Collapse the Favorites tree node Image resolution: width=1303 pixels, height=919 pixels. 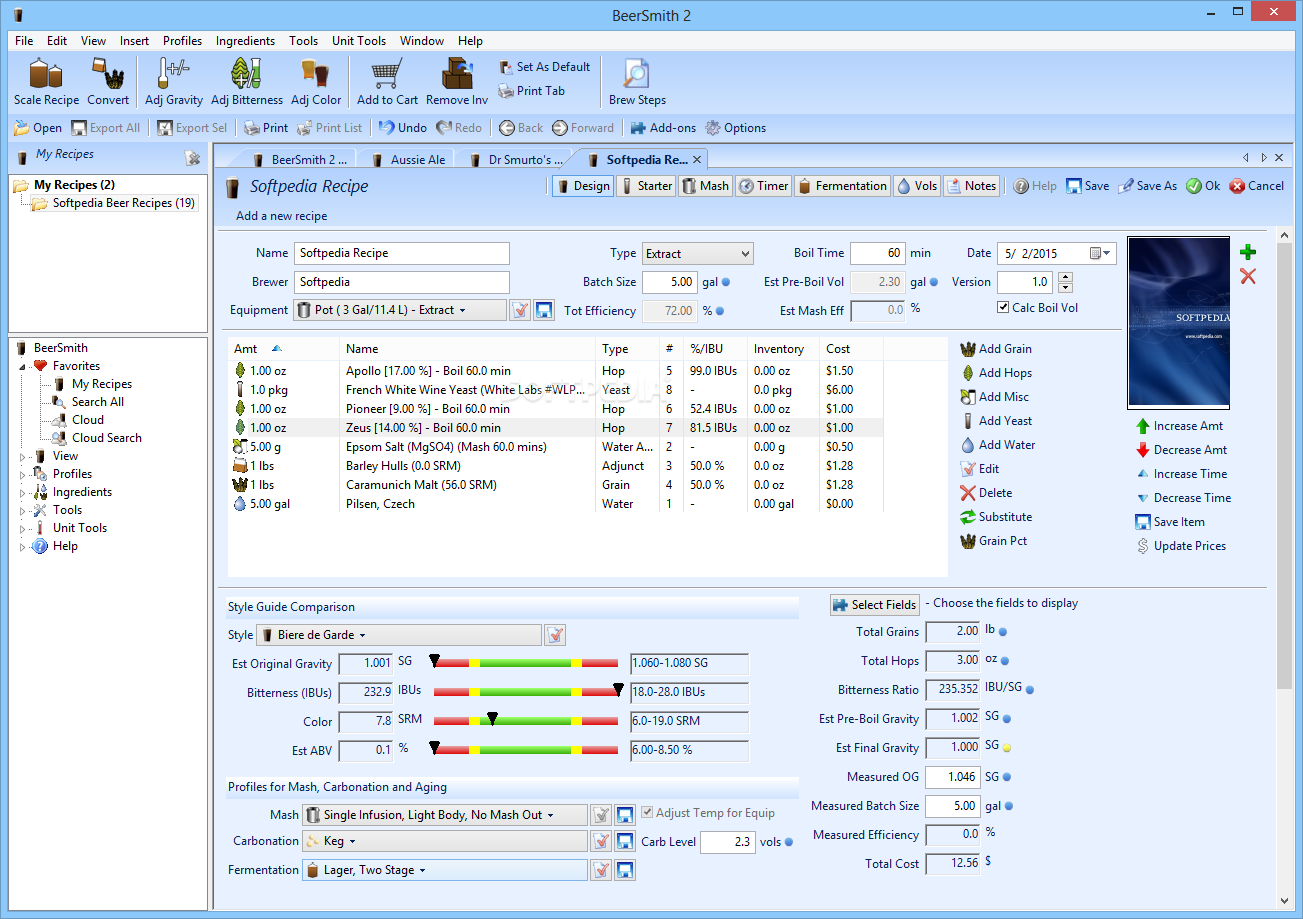(23, 366)
